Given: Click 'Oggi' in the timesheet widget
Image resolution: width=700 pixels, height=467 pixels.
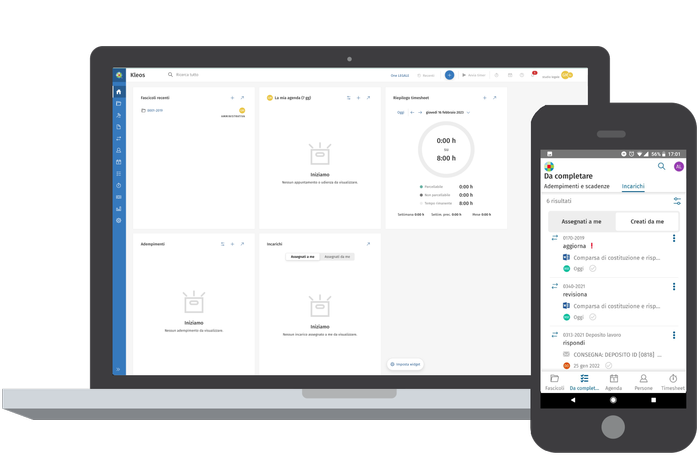Looking at the screenshot, I should tap(401, 113).
